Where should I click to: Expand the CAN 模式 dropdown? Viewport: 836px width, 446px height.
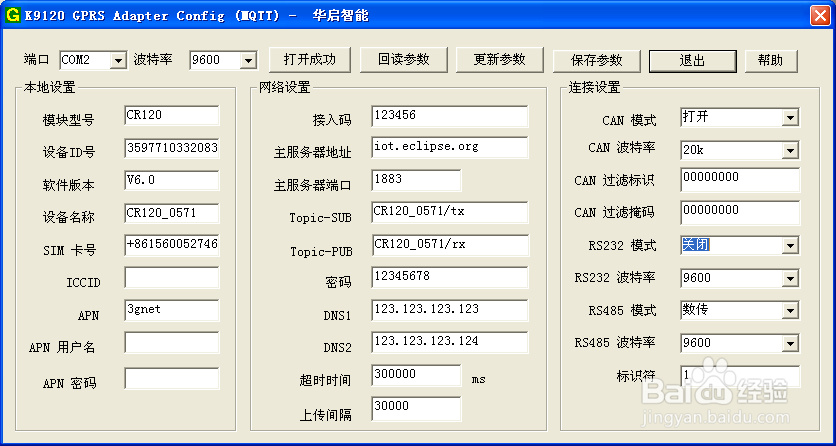pos(791,117)
